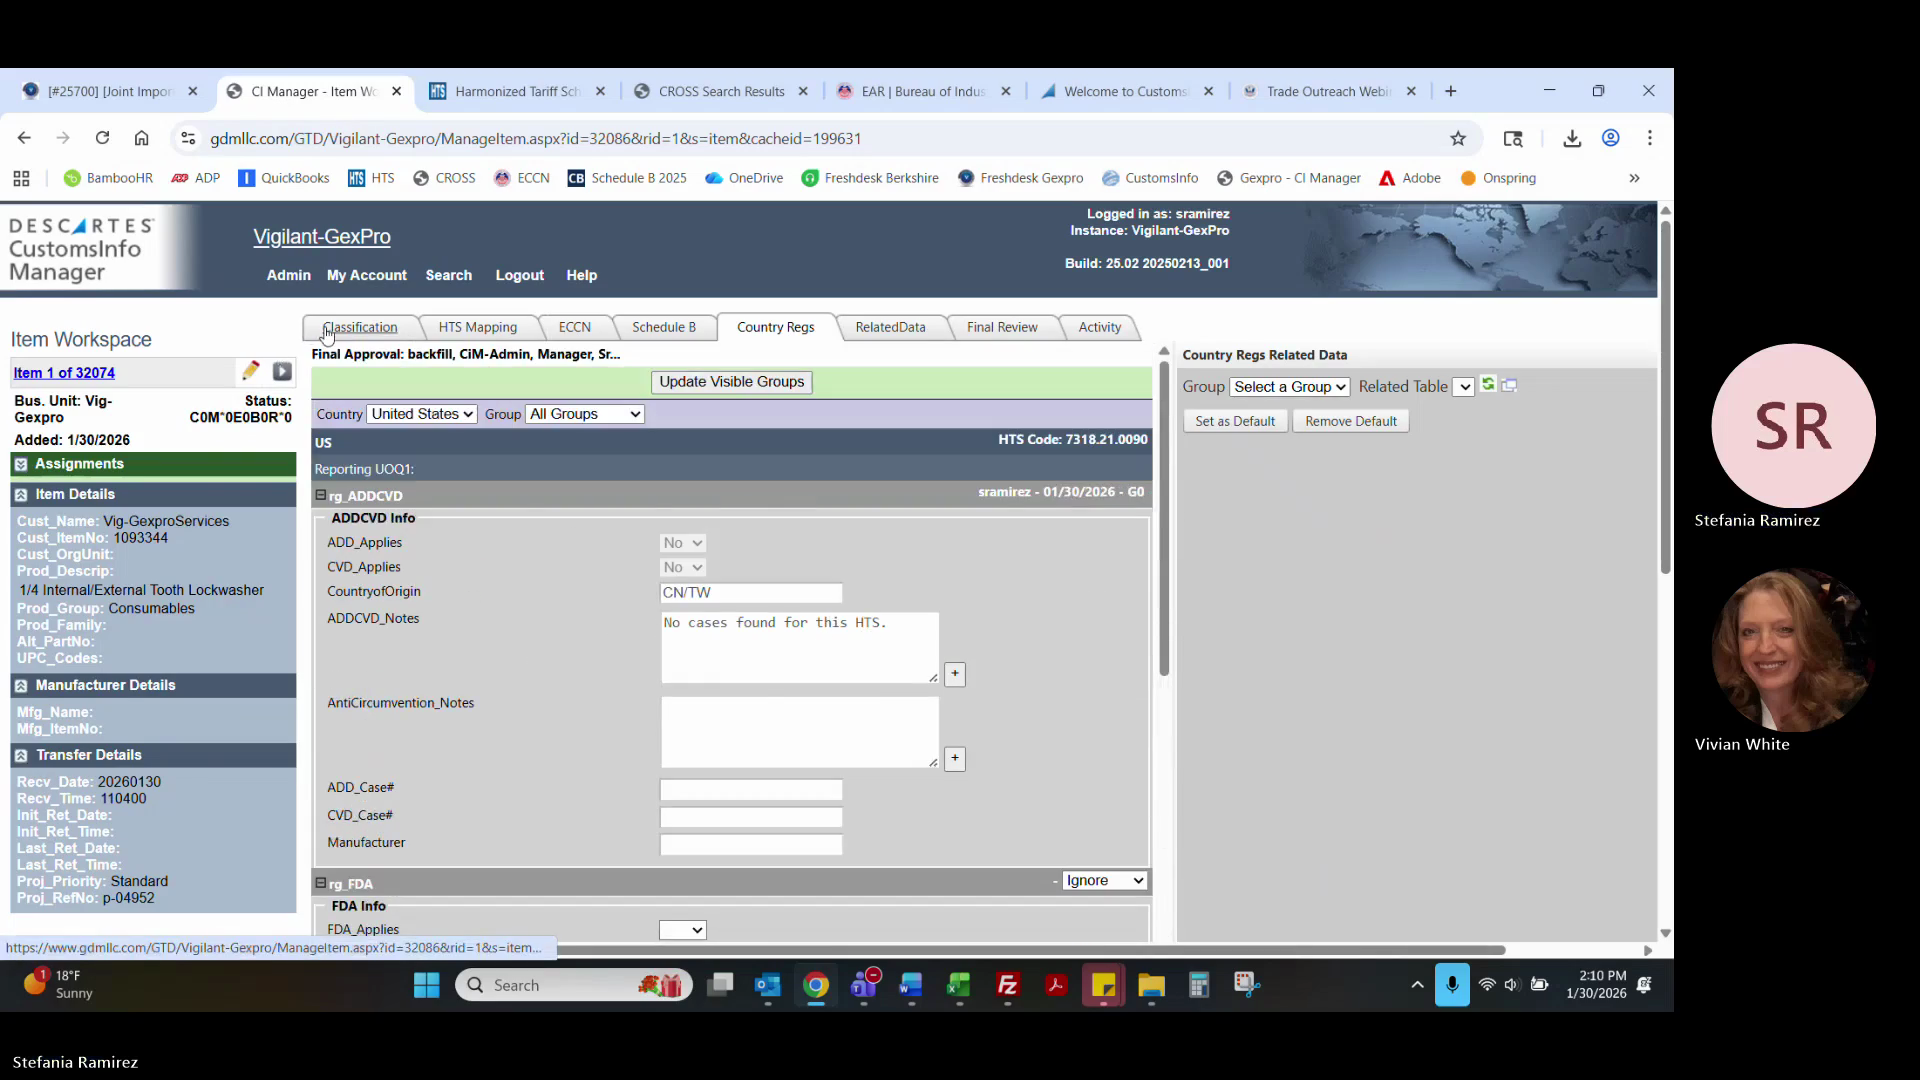Open FileZilla from the Windows taskbar
1920x1080 pixels.
click(x=1007, y=986)
